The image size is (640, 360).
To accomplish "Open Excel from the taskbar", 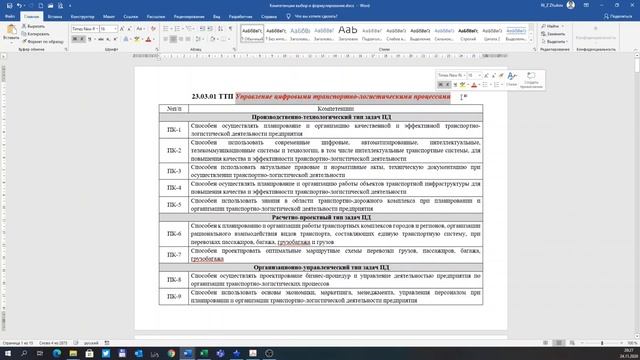I will coord(204,353).
